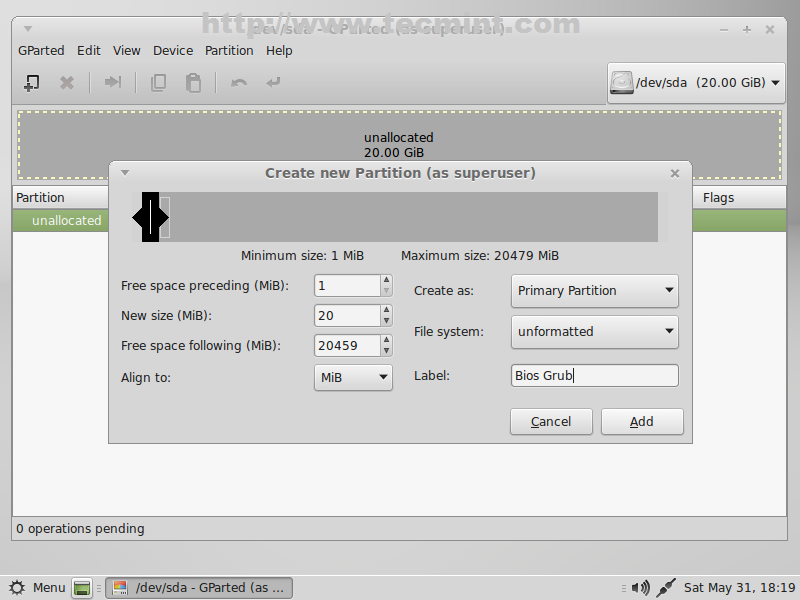Click the clock showing Sat May 31

739,588
